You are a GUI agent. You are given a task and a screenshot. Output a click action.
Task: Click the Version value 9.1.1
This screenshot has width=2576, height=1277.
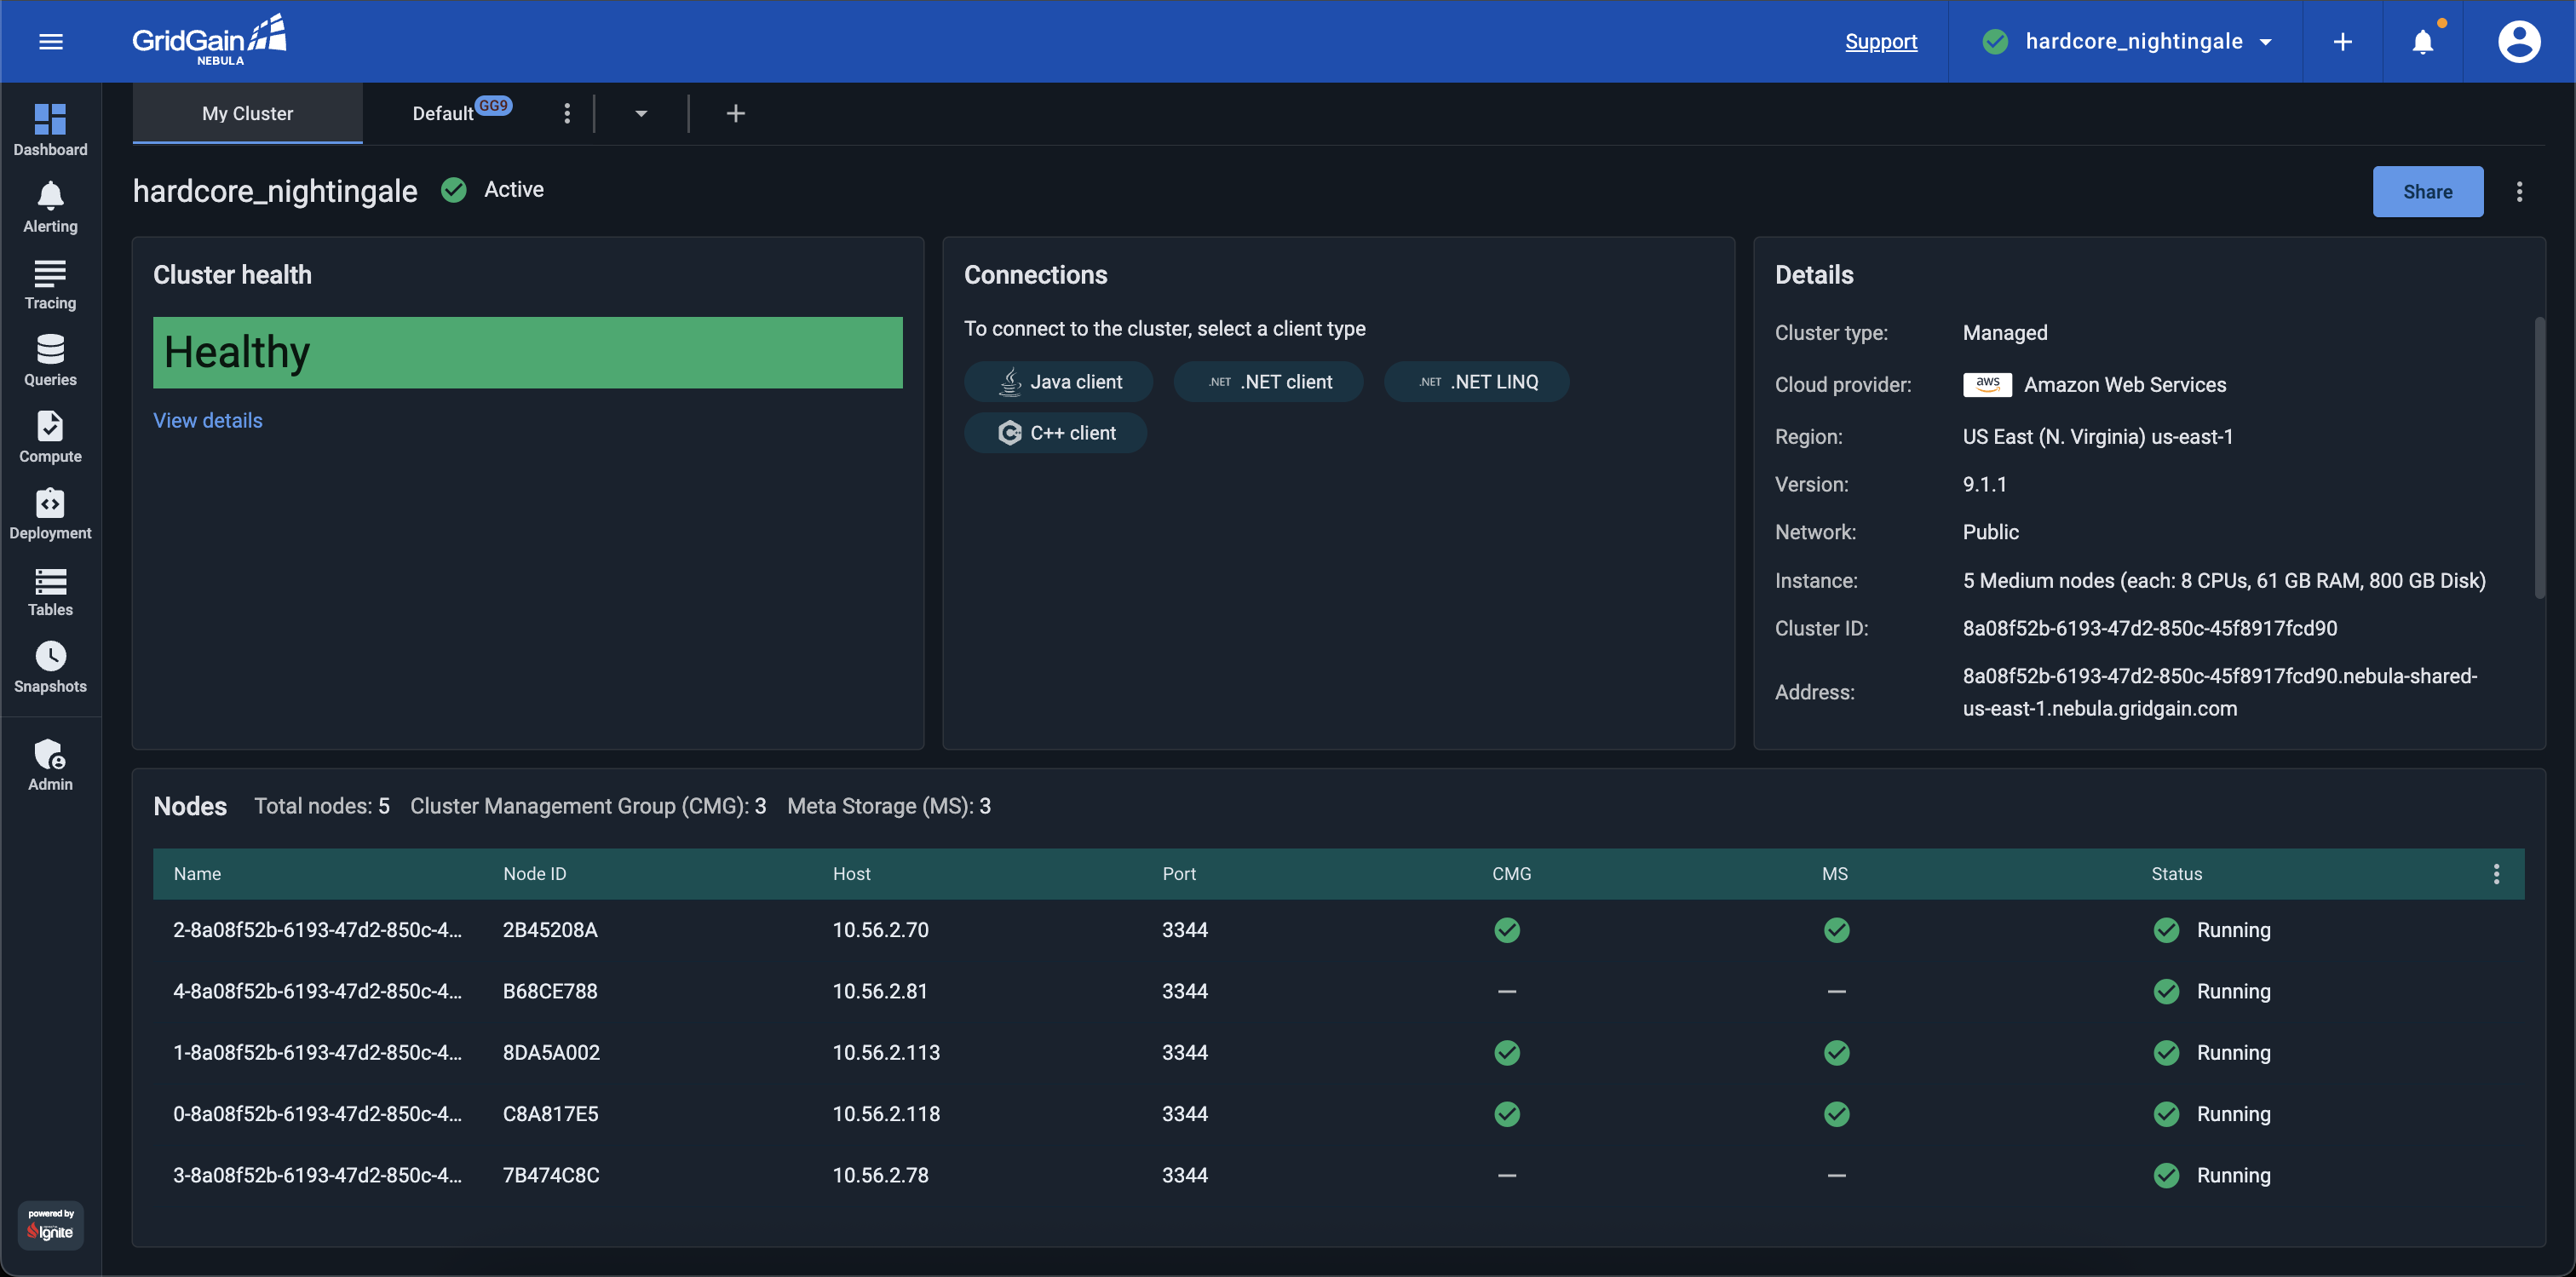1984,484
